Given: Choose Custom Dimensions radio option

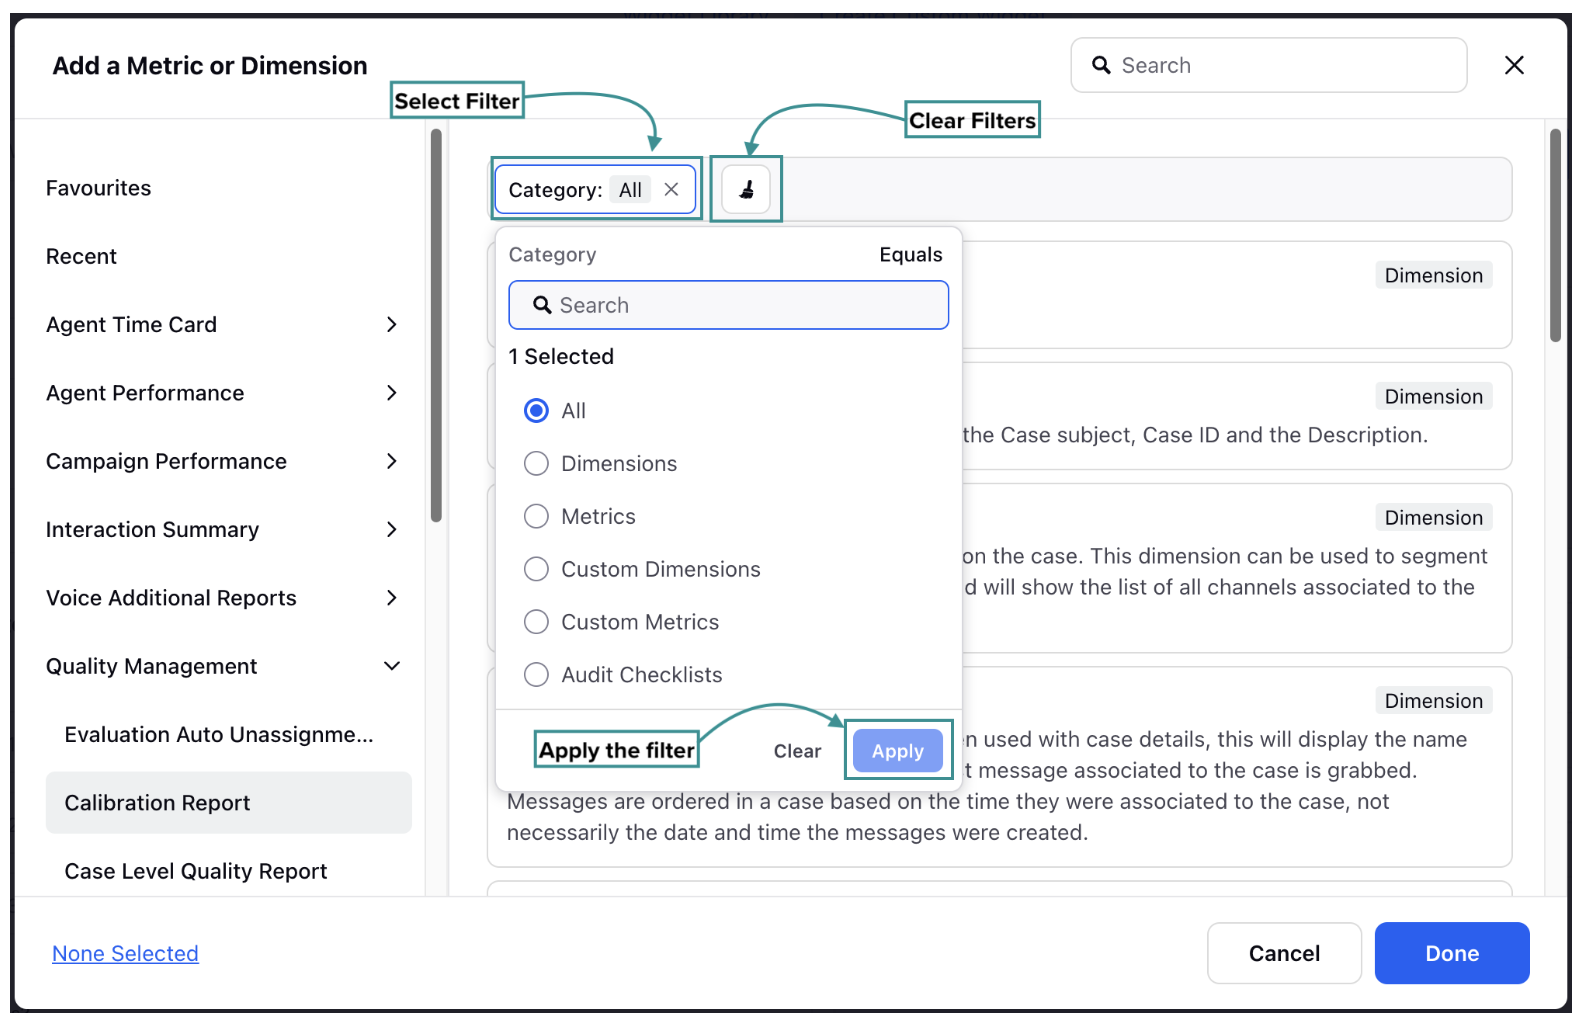Looking at the screenshot, I should point(537,570).
